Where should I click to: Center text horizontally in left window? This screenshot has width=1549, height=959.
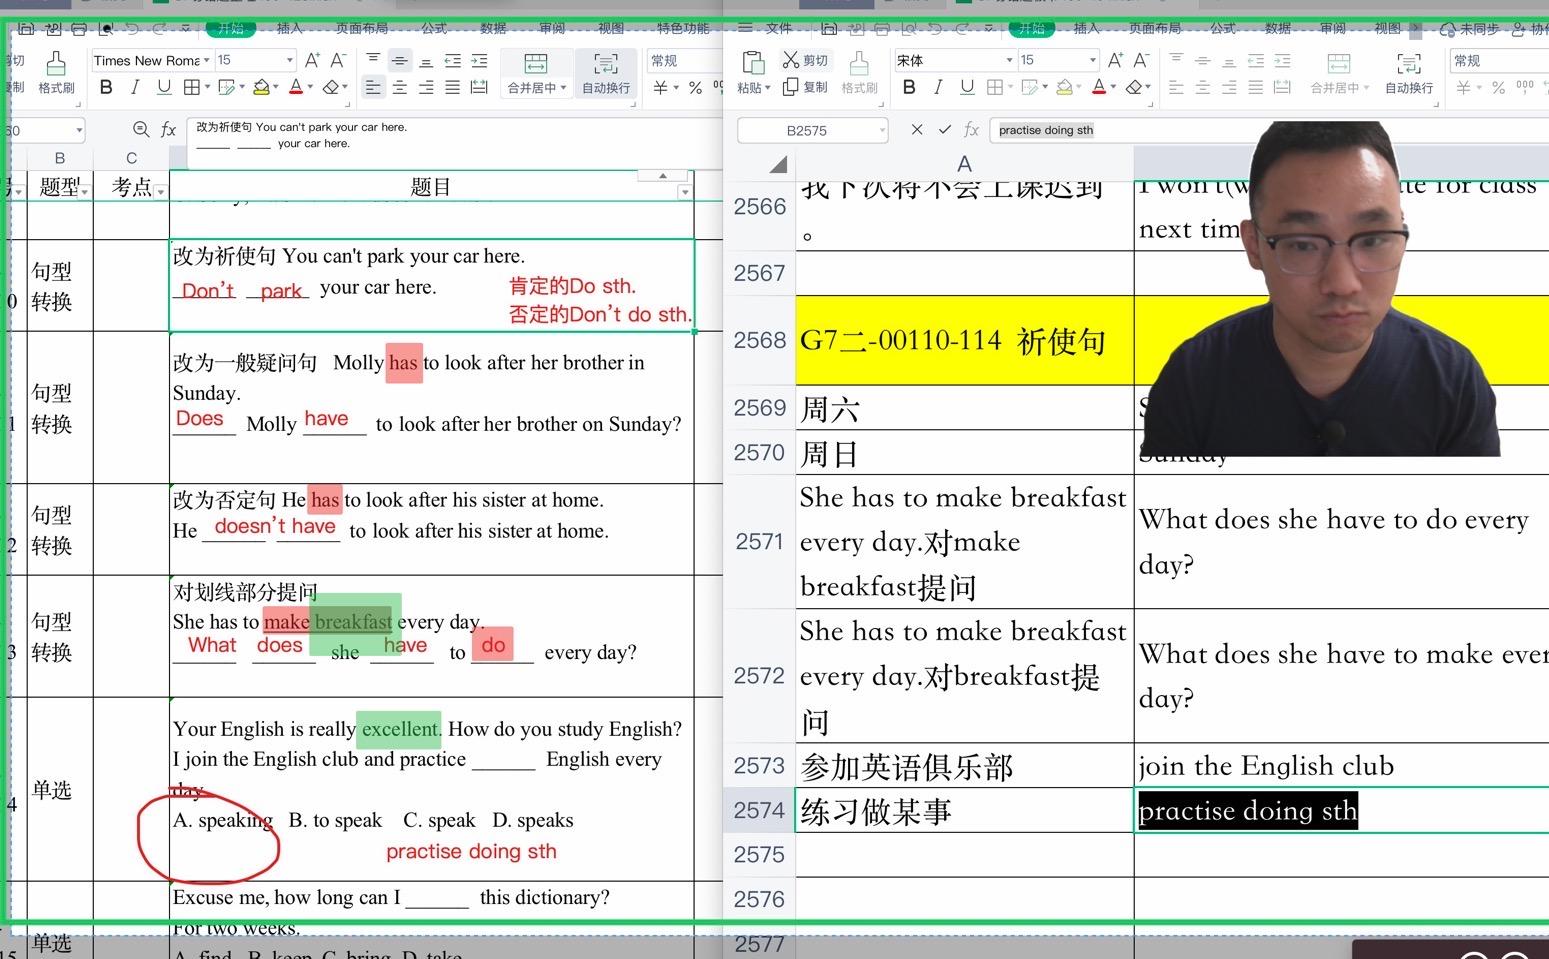tap(400, 88)
